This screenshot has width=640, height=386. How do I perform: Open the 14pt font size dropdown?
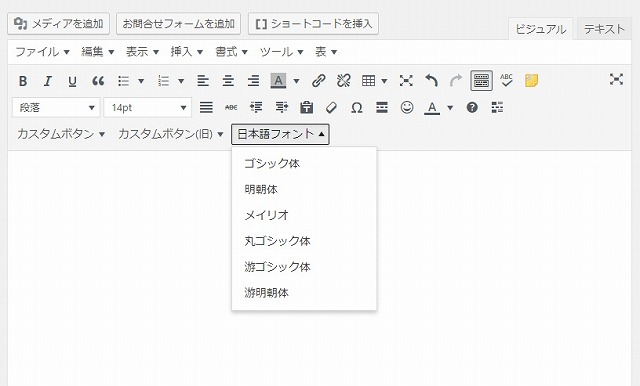(147, 108)
